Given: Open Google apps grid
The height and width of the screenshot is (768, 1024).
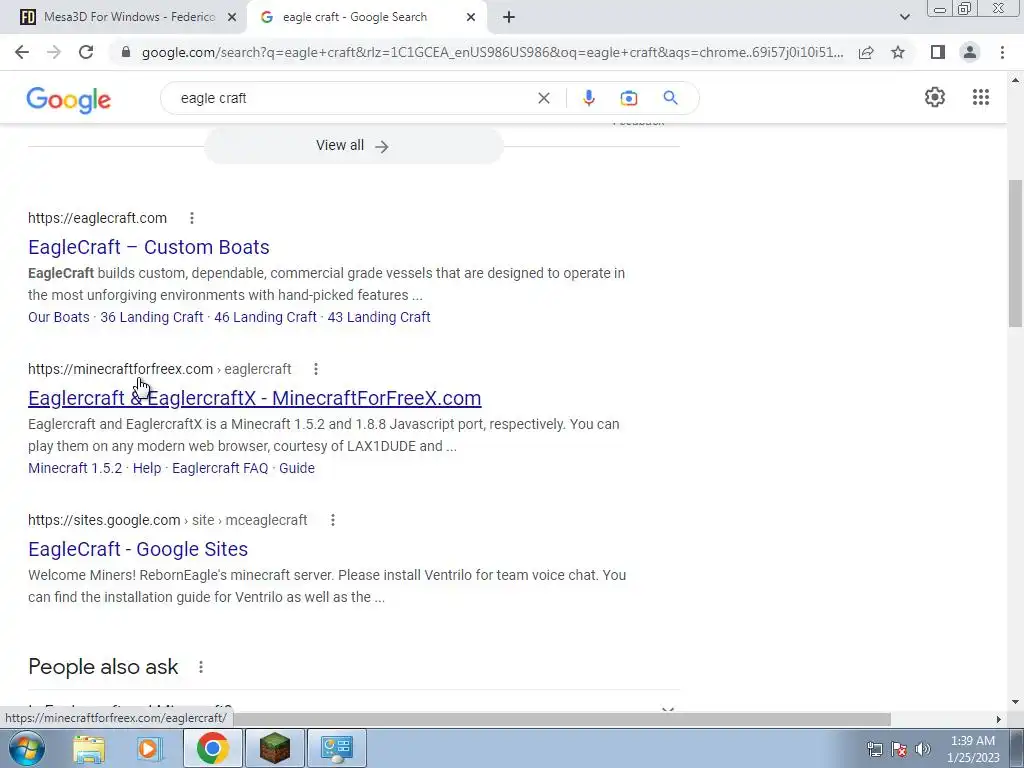Looking at the screenshot, I should point(980,97).
